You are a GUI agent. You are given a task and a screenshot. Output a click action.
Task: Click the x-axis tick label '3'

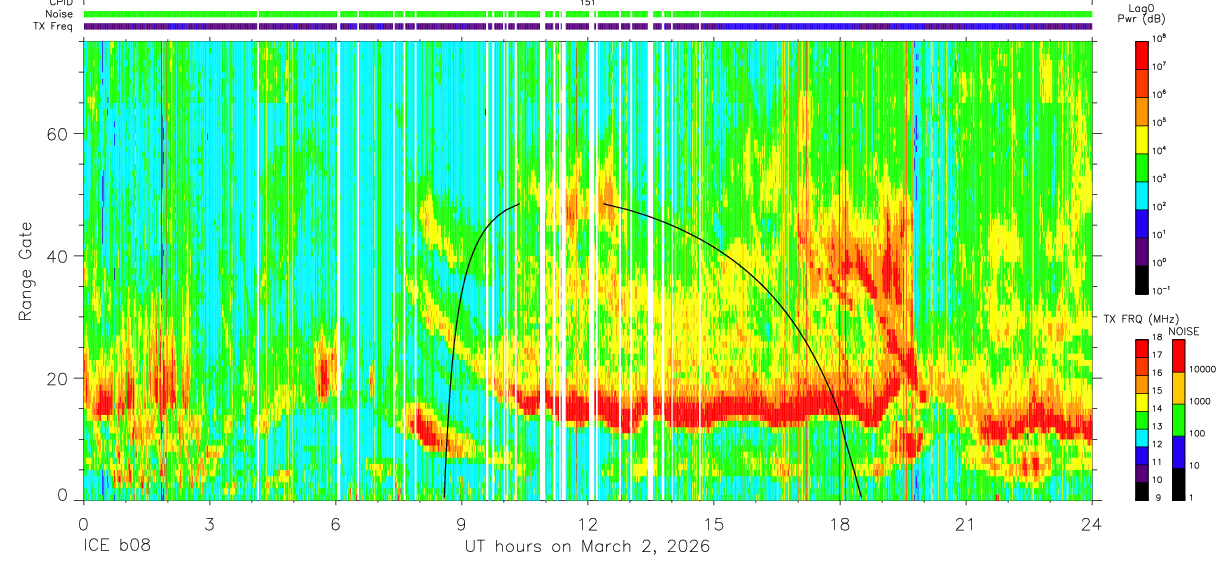(209, 524)
